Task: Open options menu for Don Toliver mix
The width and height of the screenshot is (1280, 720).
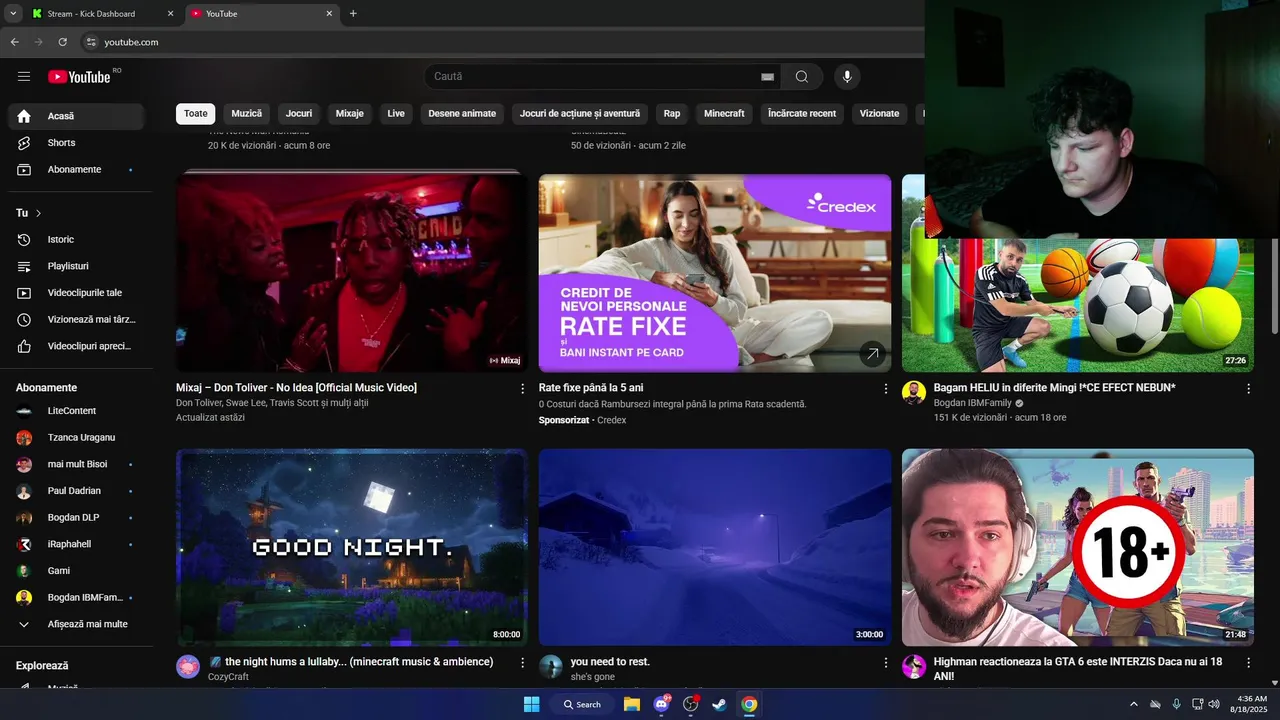Action: [x=522, y=388]
